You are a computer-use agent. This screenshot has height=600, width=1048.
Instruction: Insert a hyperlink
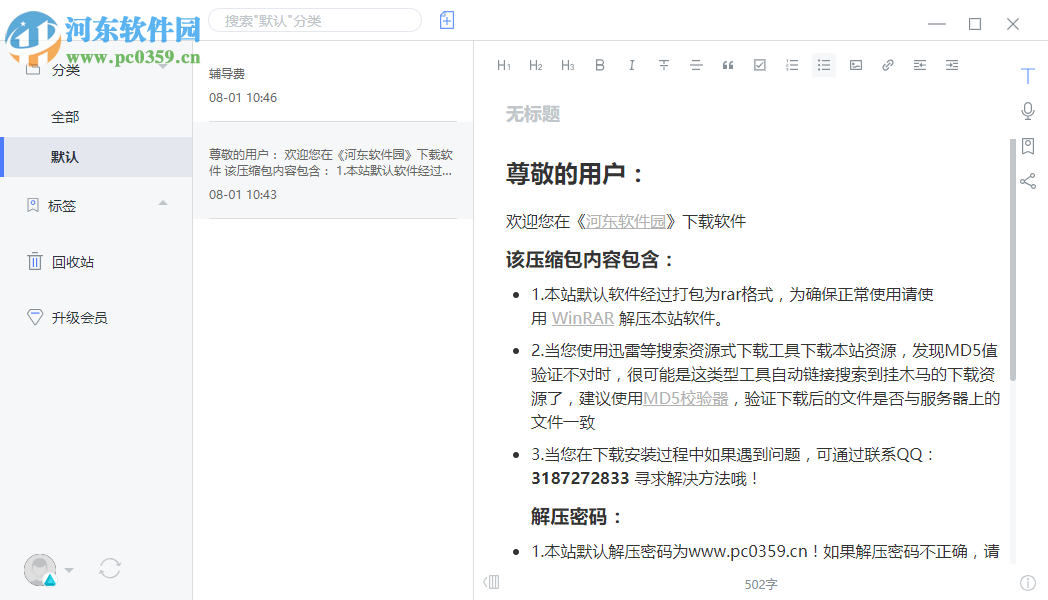pos(887,64)
